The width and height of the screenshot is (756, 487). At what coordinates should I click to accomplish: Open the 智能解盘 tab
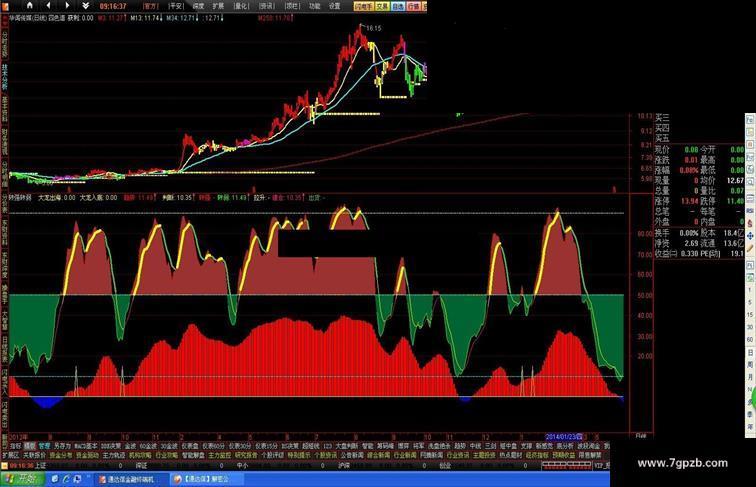(193, 455)
